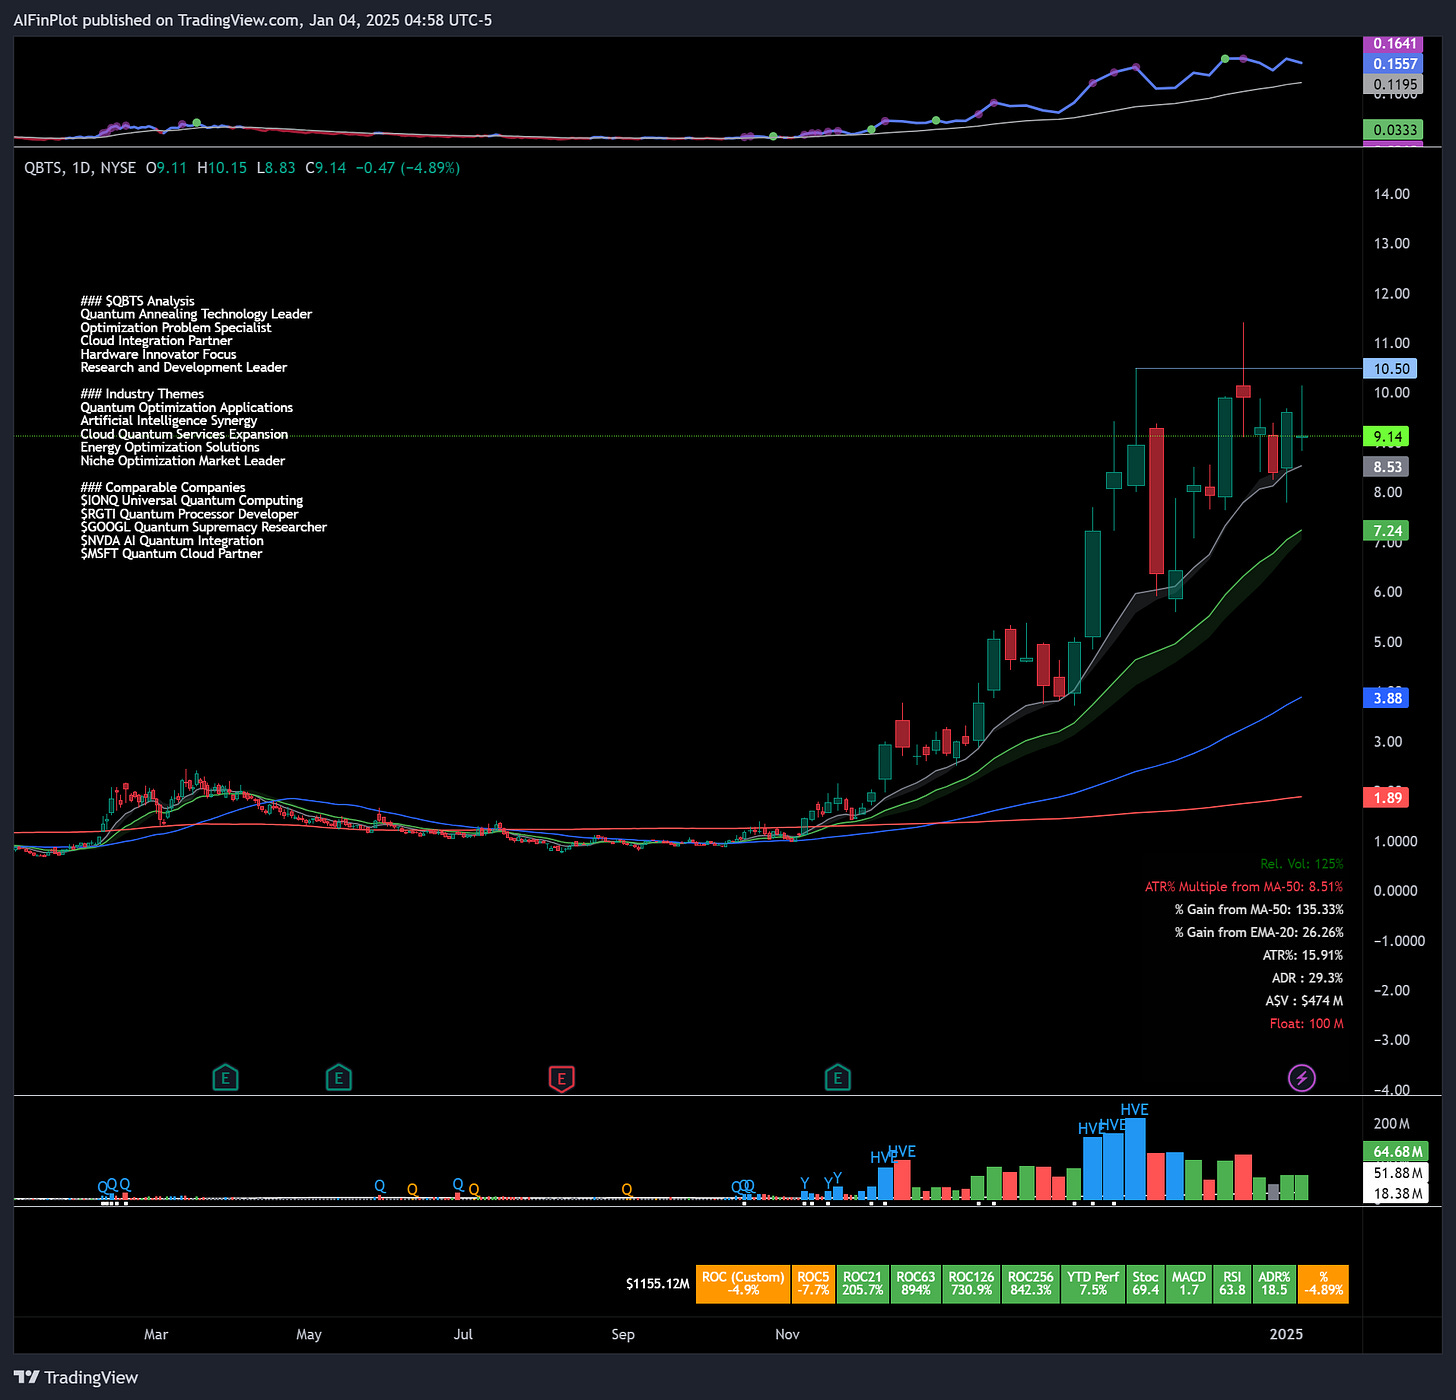Click the teal earnings E icon near May
Screen dimensions: 1456x1400
pos(339,1078)
